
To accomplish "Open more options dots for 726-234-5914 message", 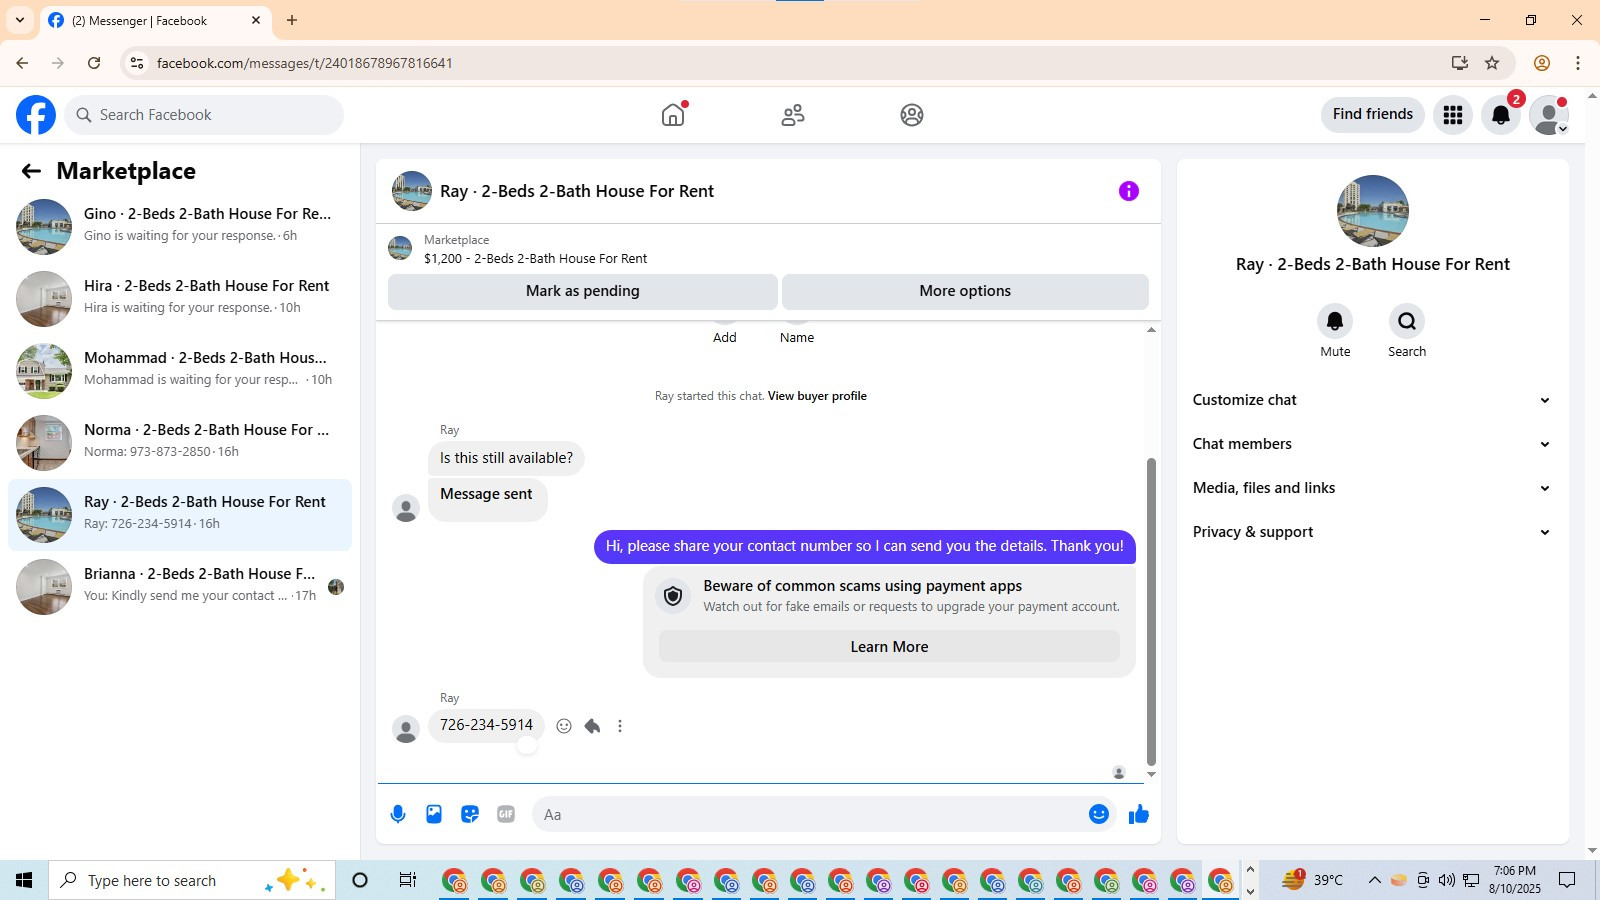I will [x=620, y=726].
